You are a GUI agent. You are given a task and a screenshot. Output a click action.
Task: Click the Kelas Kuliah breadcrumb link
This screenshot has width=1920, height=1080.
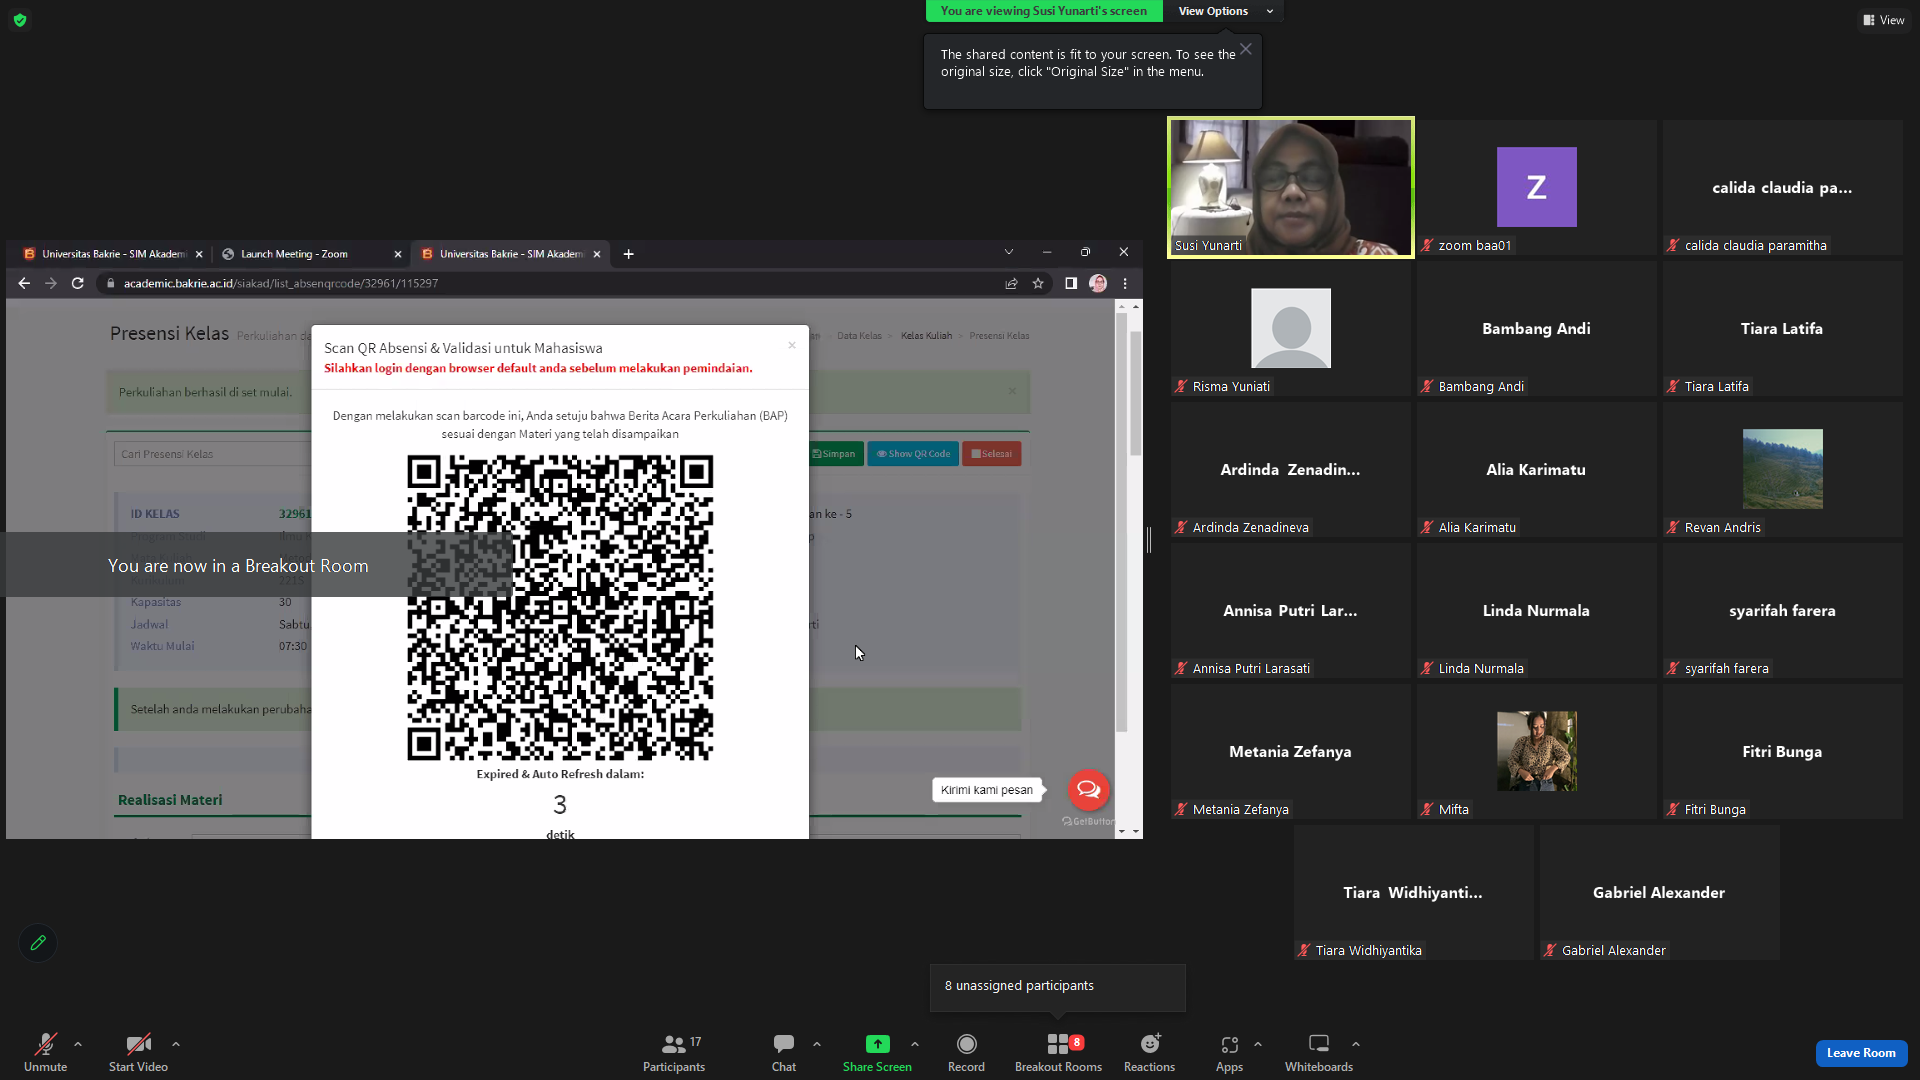tap(926, 336)
